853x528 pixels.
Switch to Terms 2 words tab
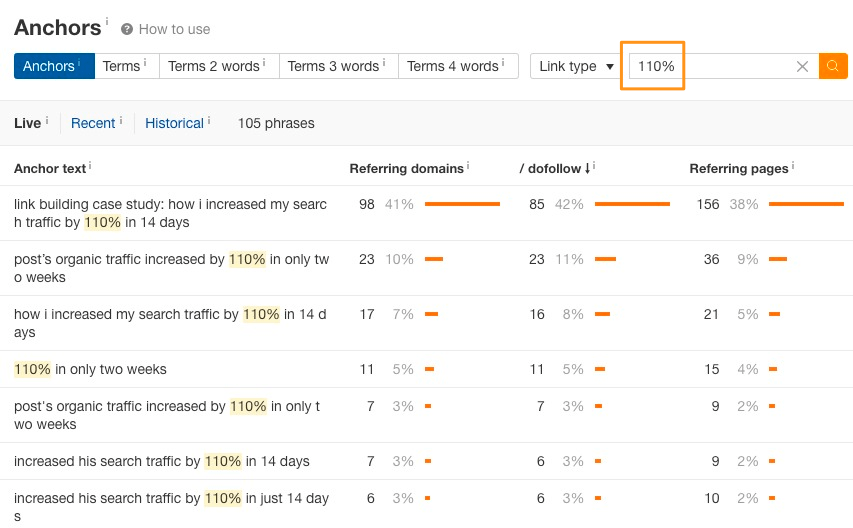click(219, 66)
